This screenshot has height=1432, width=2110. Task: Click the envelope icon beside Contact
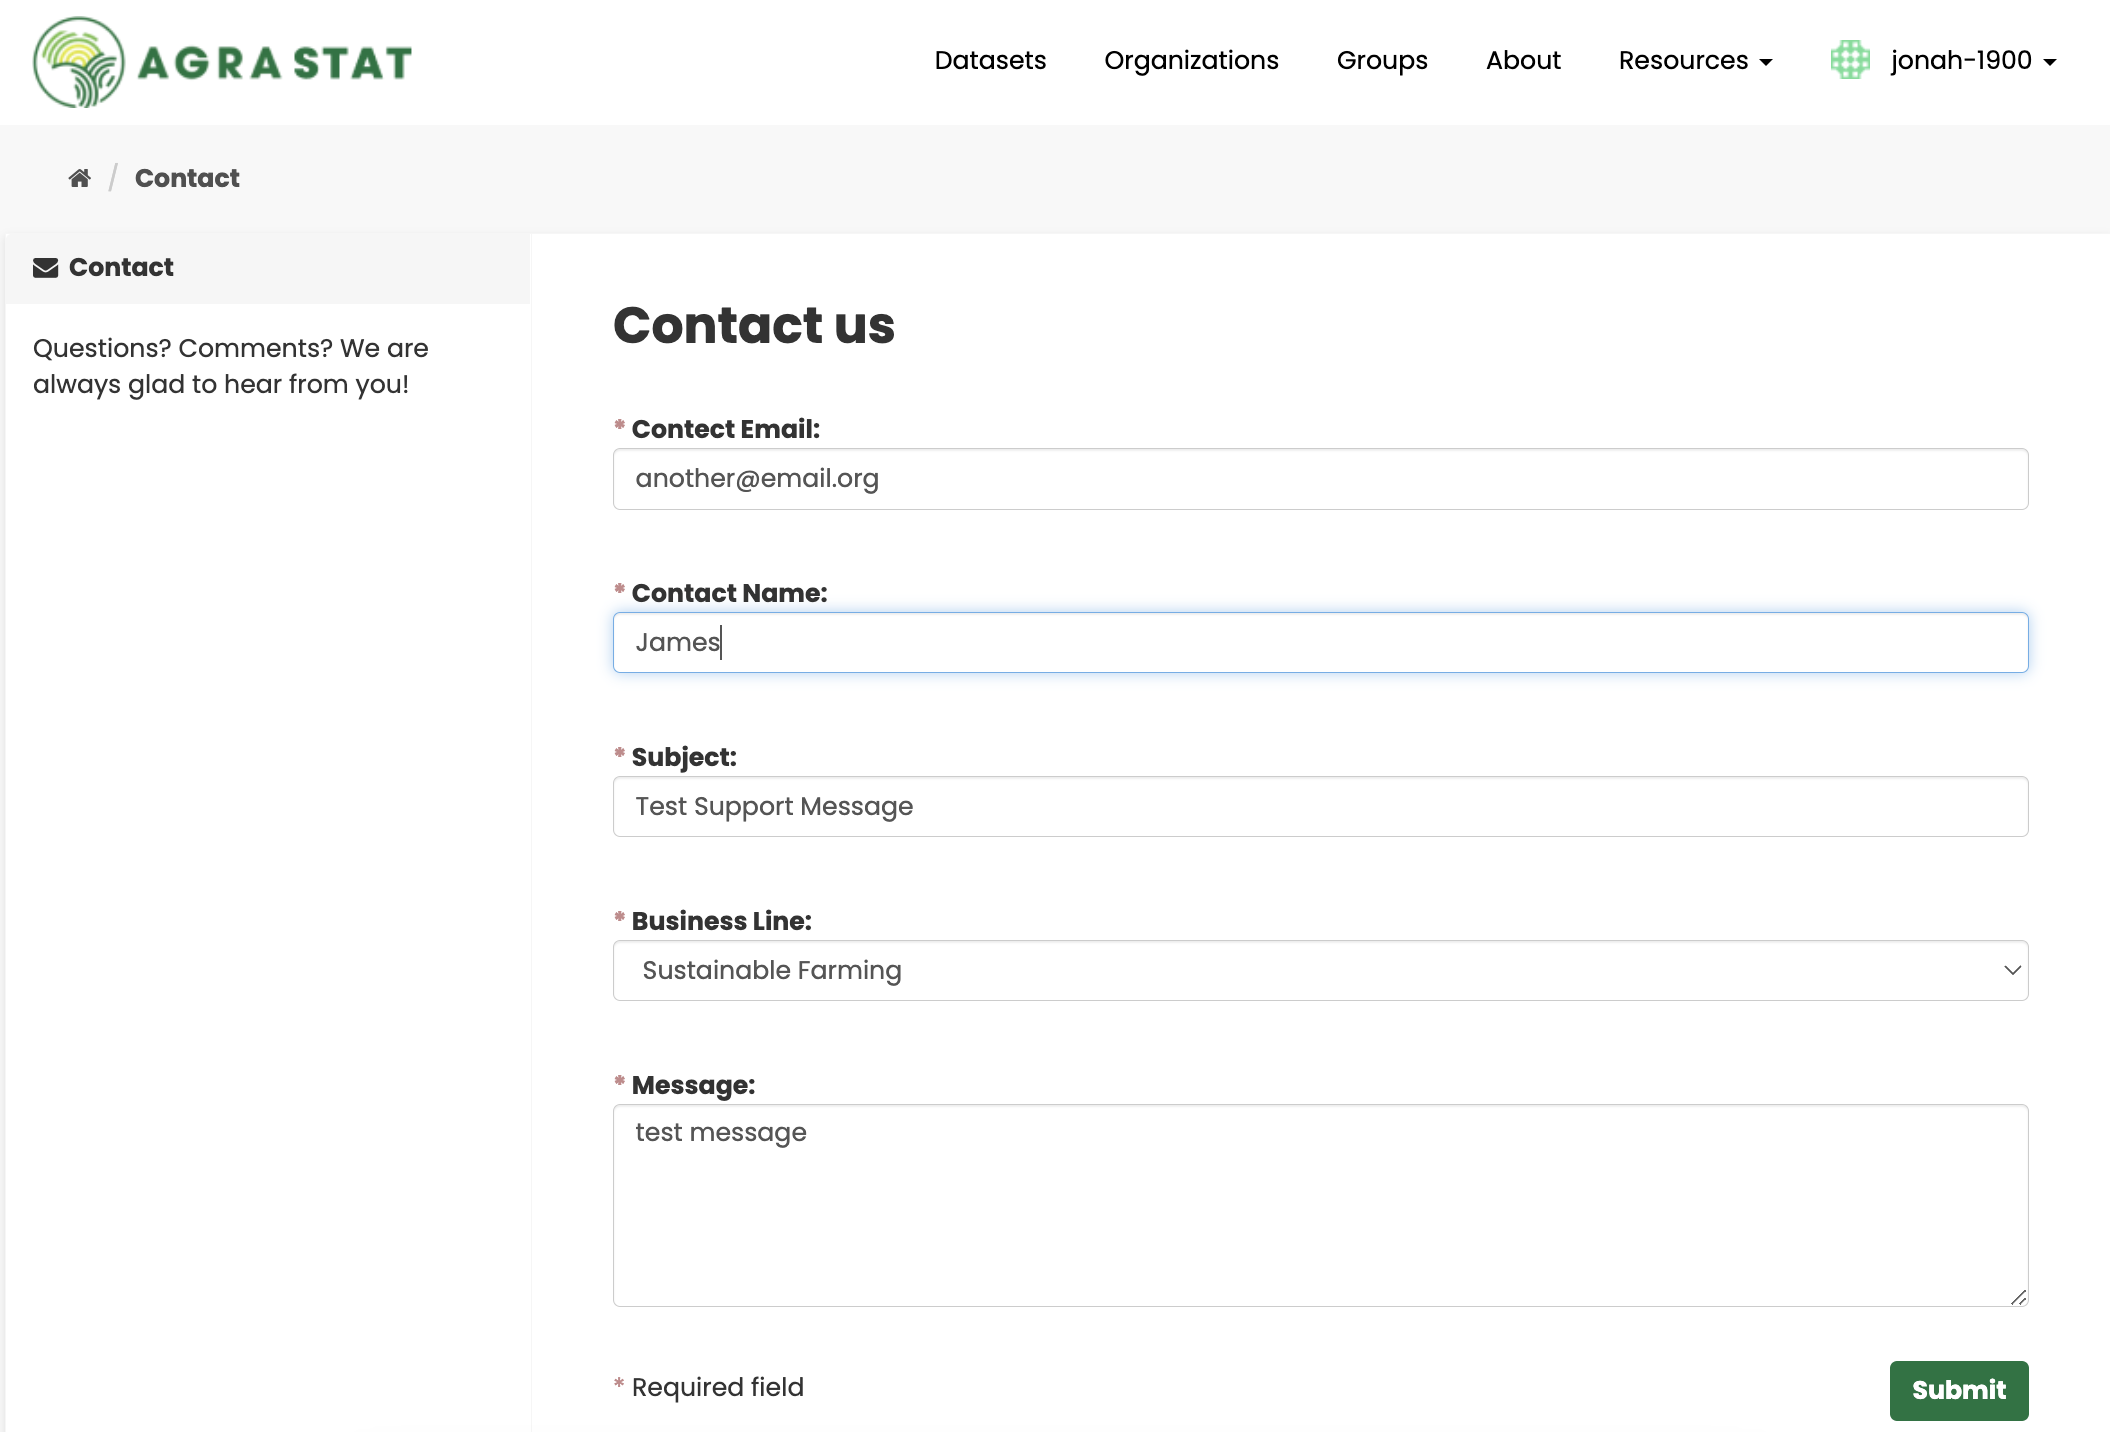(x=46, y=268)
